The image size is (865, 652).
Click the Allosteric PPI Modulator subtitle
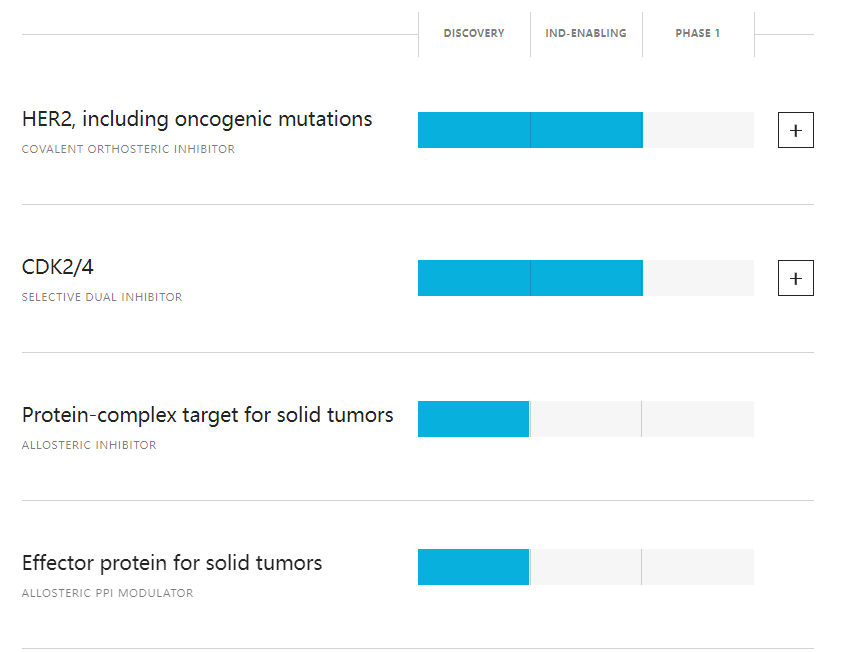[107, 593]
